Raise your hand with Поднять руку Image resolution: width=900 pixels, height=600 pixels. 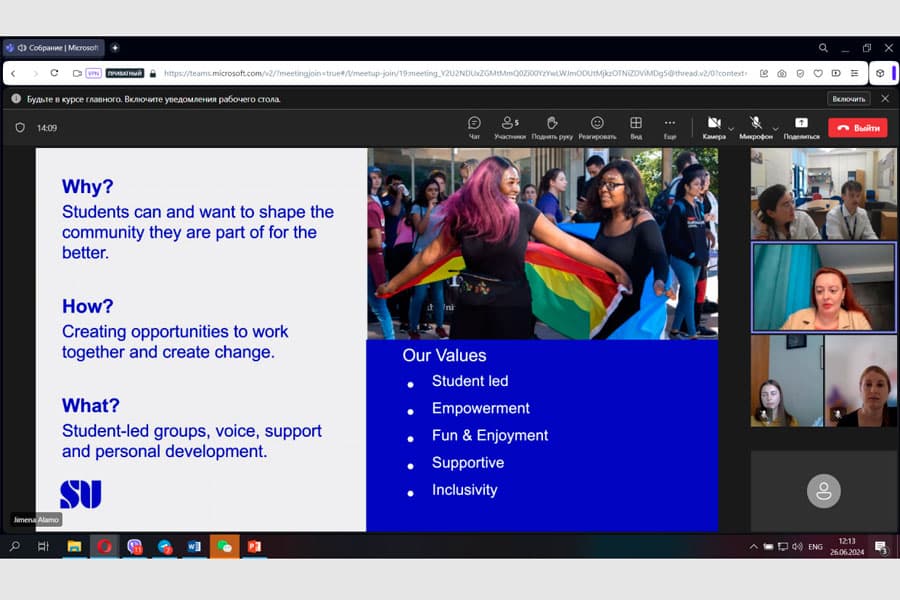tap(552, 126)
